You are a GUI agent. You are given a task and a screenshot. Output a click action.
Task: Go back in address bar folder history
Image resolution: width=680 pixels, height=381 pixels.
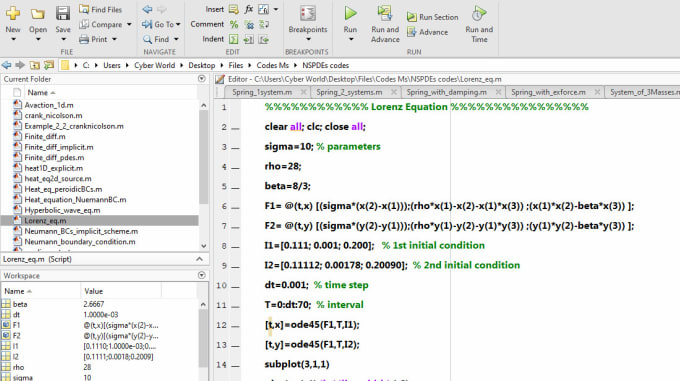coord(7,65)
